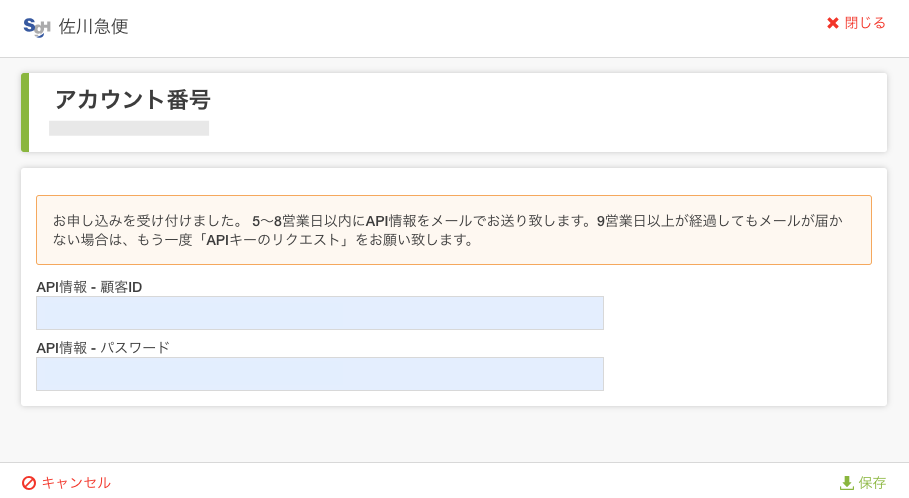Screen dimensions: 909x498
Task: Select the 閉じる link text
Action: (x=865, y=23)
